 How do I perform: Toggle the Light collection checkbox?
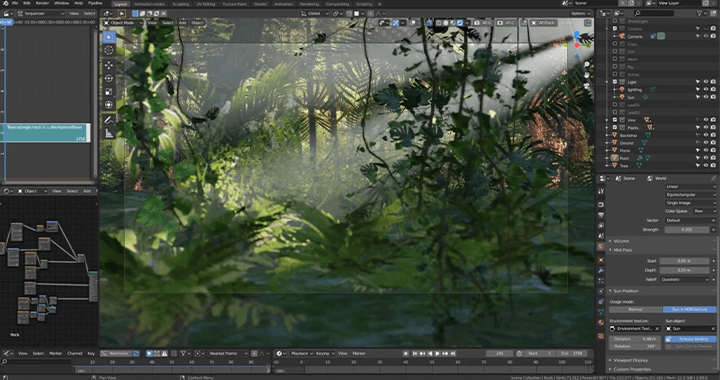615,82
